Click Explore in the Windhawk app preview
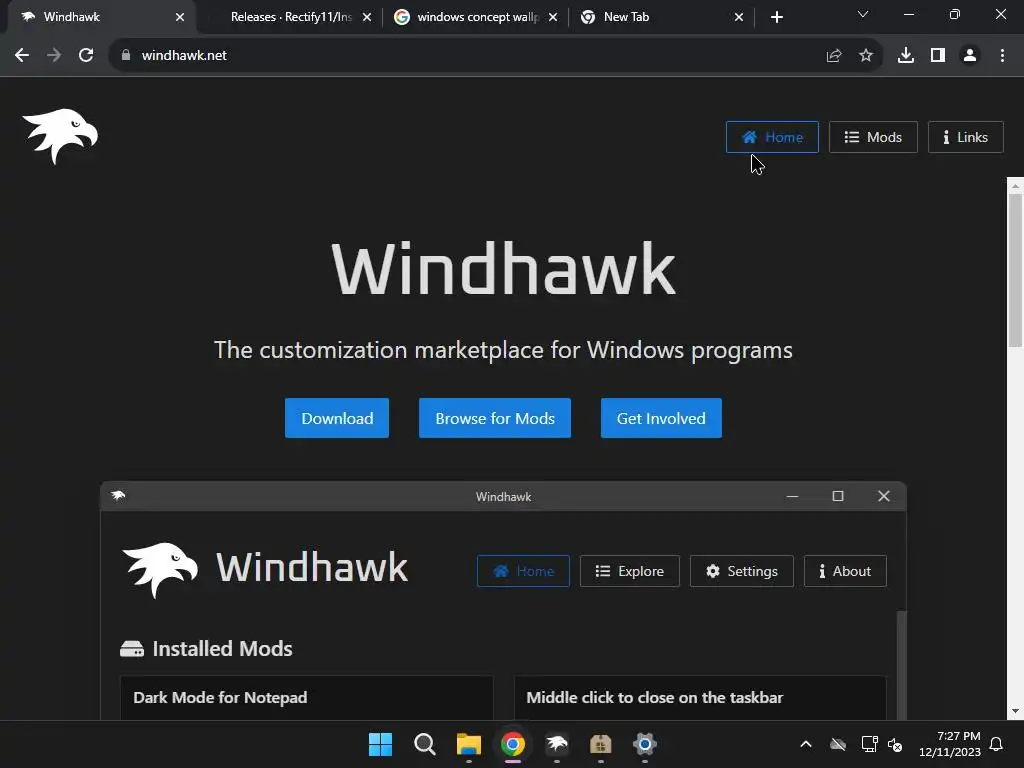 pos(630,571)
